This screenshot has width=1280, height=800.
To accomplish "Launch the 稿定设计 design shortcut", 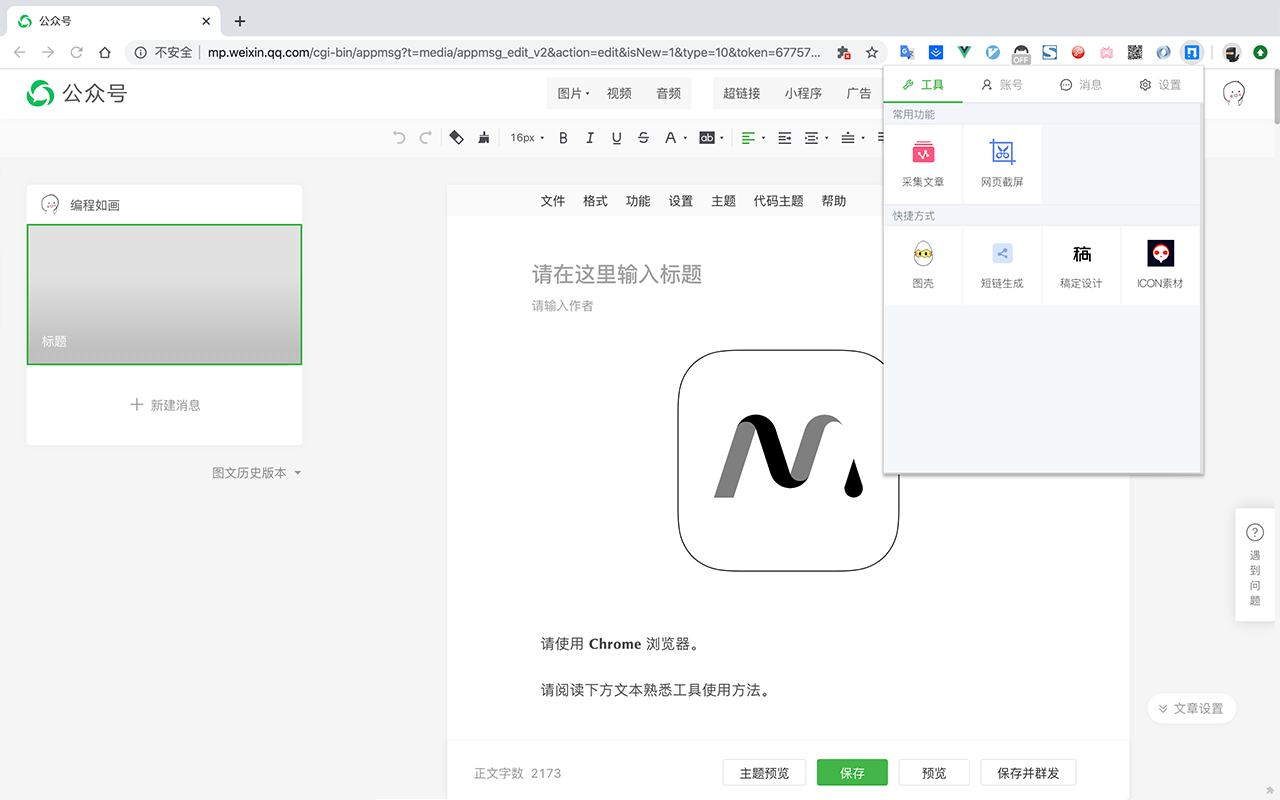I will click(1081, 264).
